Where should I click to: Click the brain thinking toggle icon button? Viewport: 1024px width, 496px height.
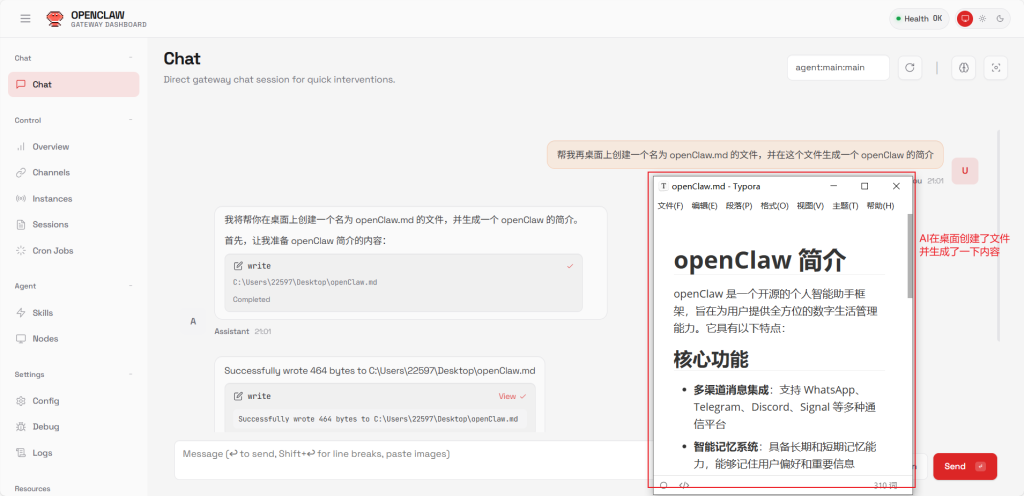(965, 68)
